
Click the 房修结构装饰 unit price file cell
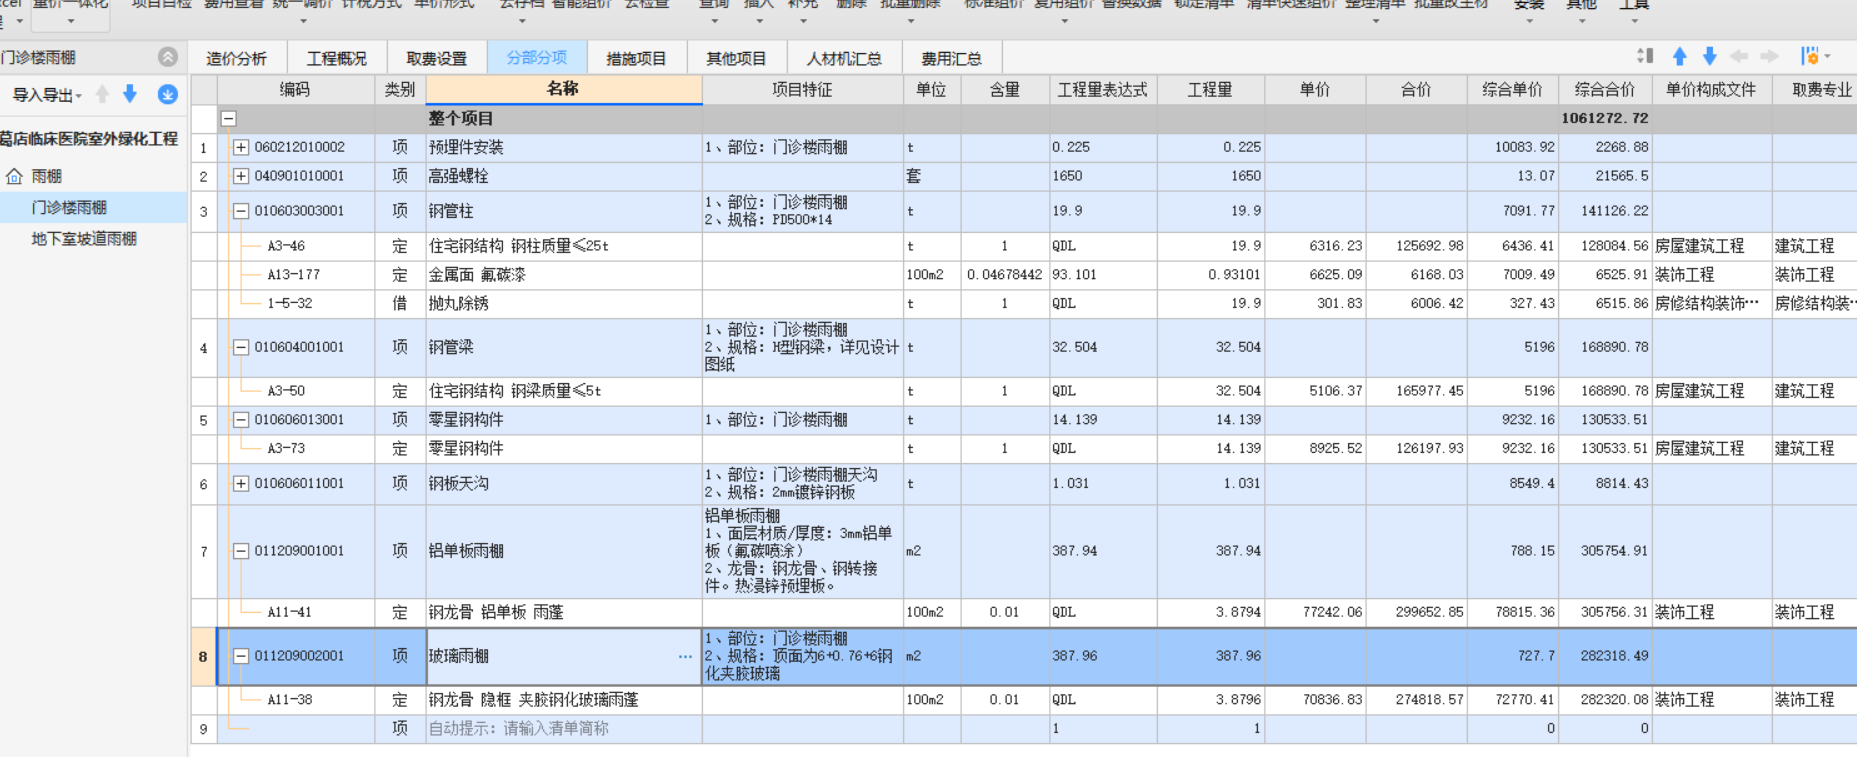pyautogui.click(x=1711, y=304)
